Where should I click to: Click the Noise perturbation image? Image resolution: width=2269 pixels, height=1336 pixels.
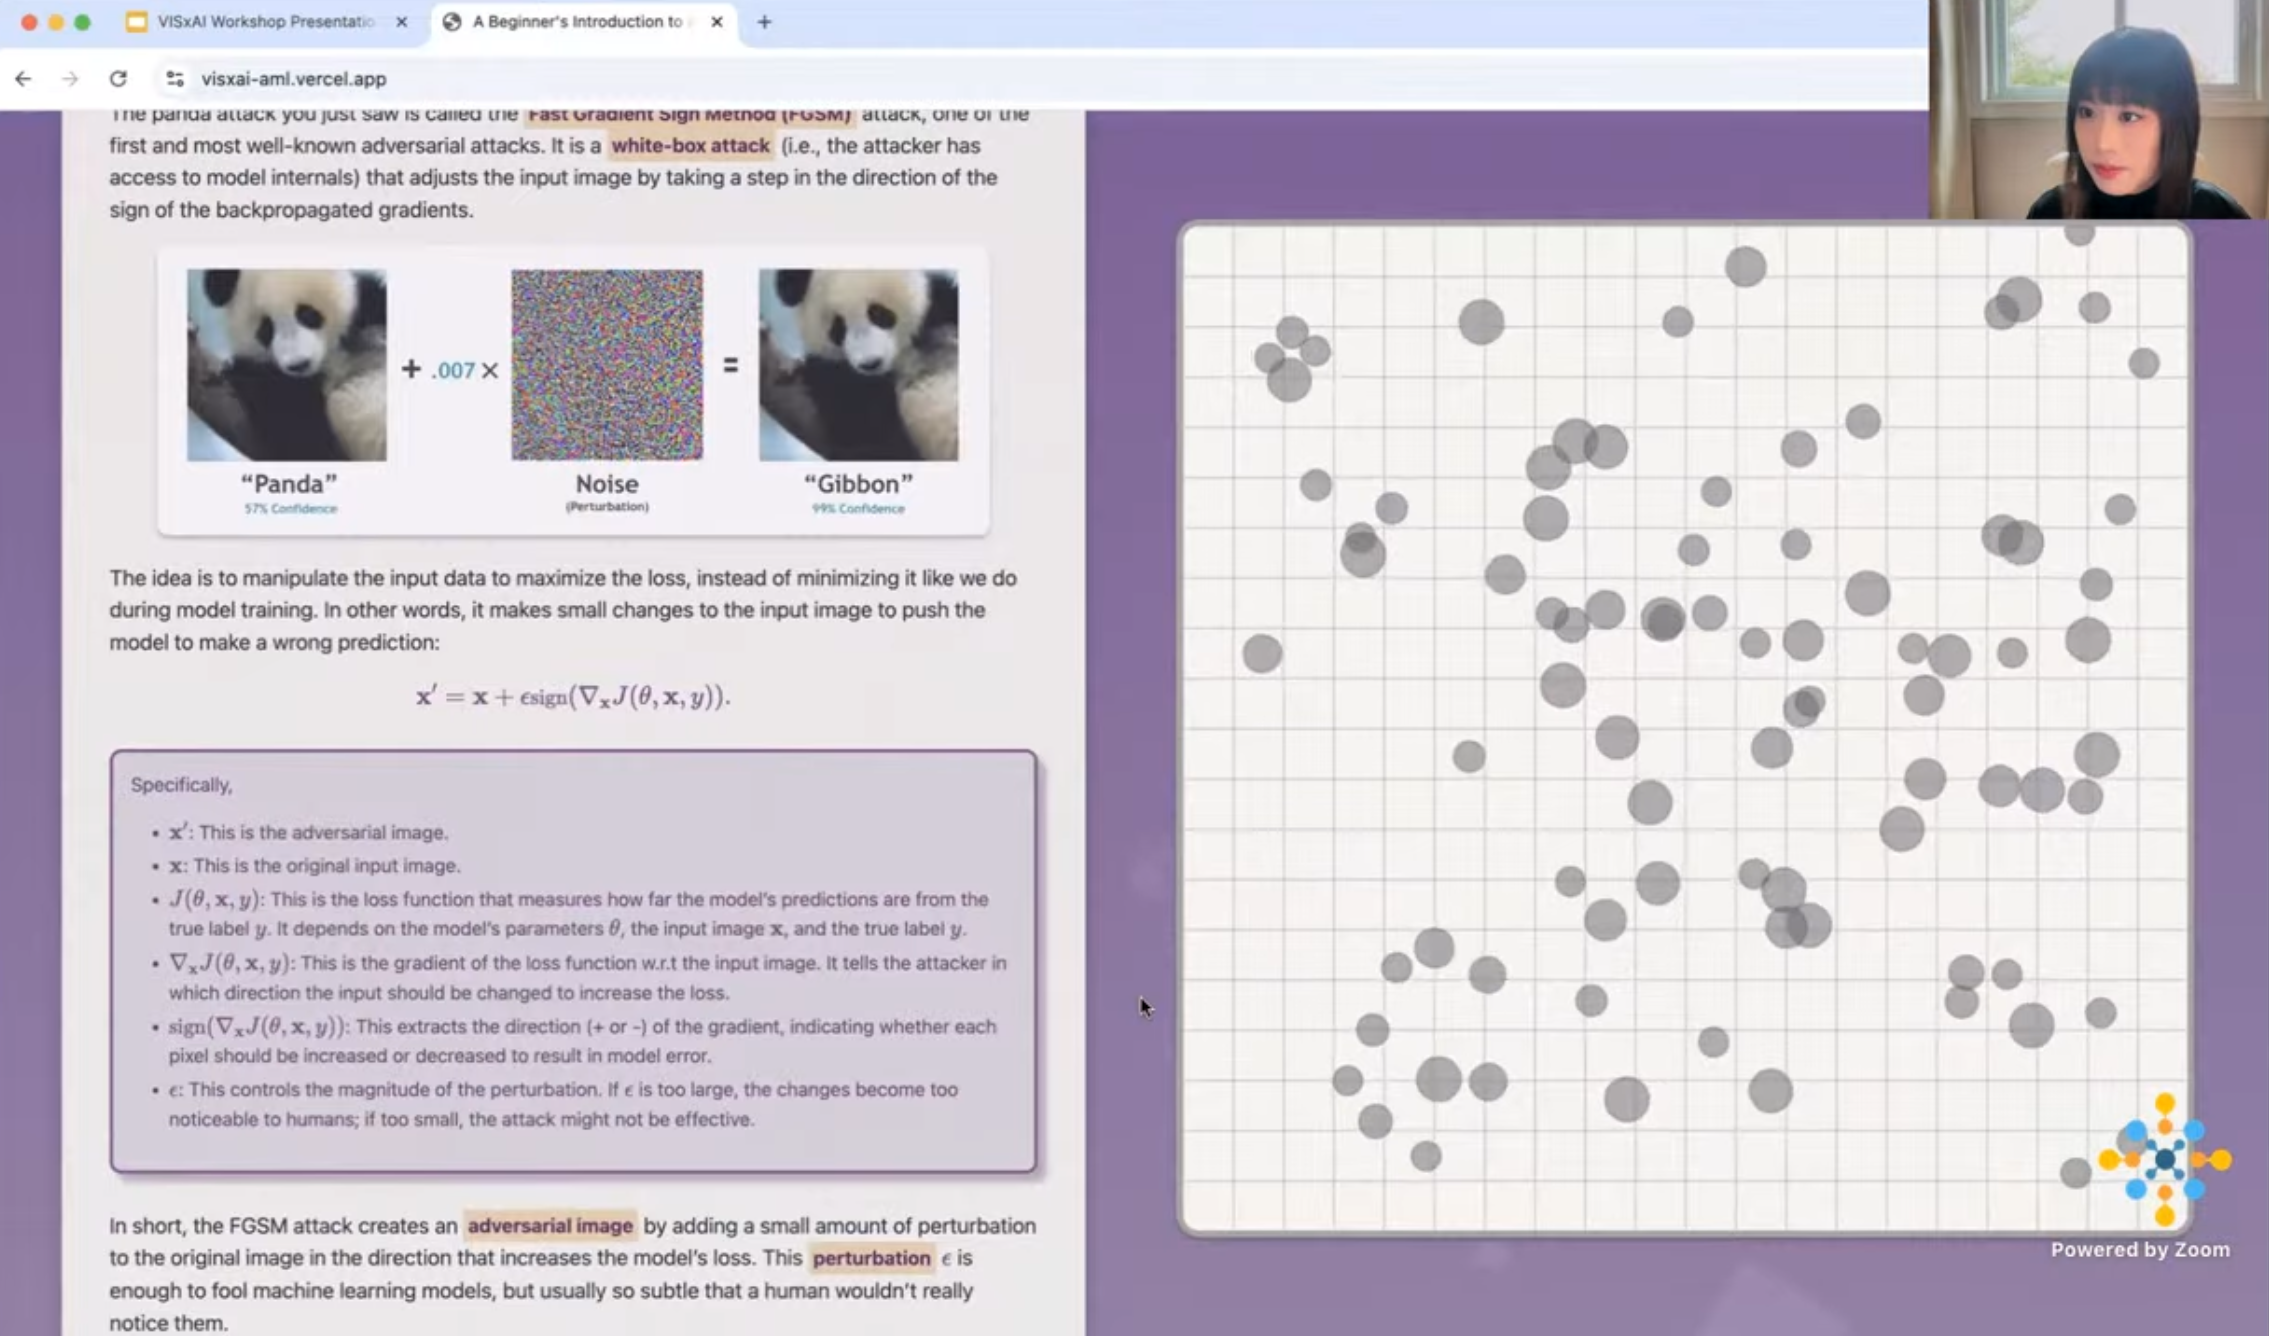[607, 364]
